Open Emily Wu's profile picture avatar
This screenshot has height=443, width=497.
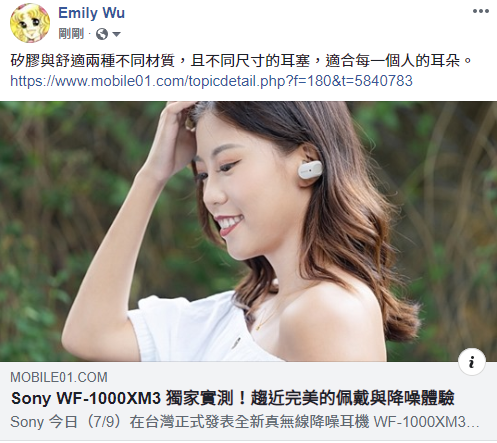(30, 23)
